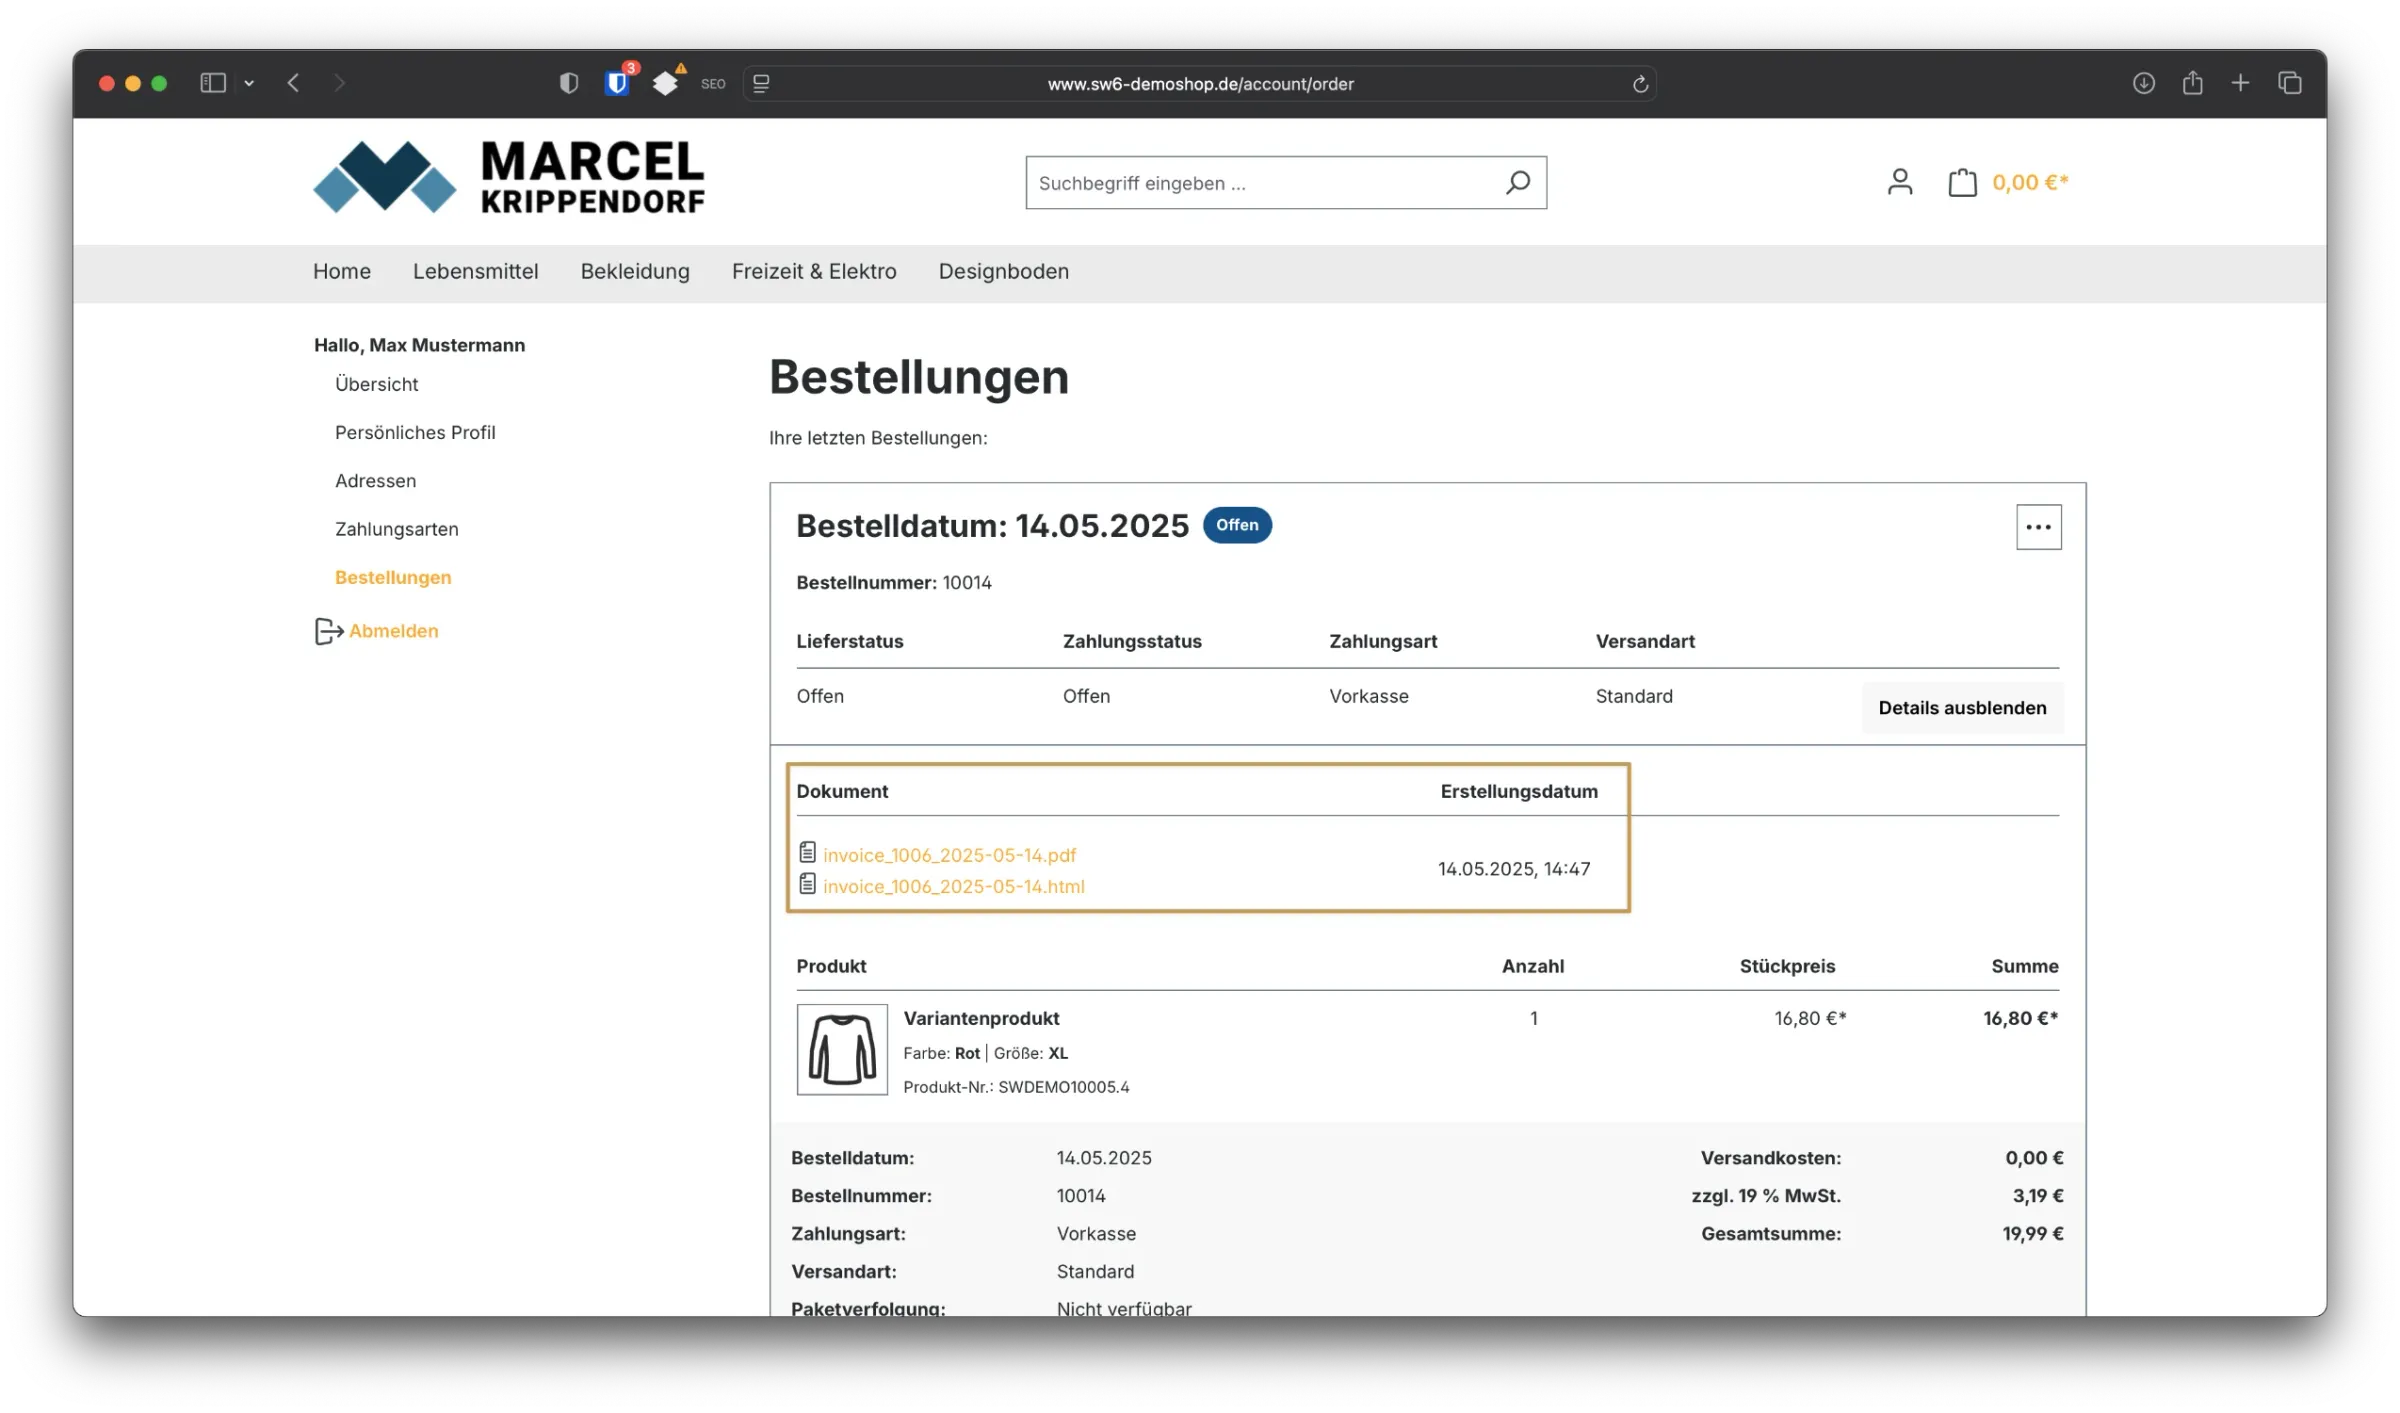This screenshot has width=2400, height=1413.
Task: Click Details ausblenden to collapse order details
Action: (x=1961, y=707)
